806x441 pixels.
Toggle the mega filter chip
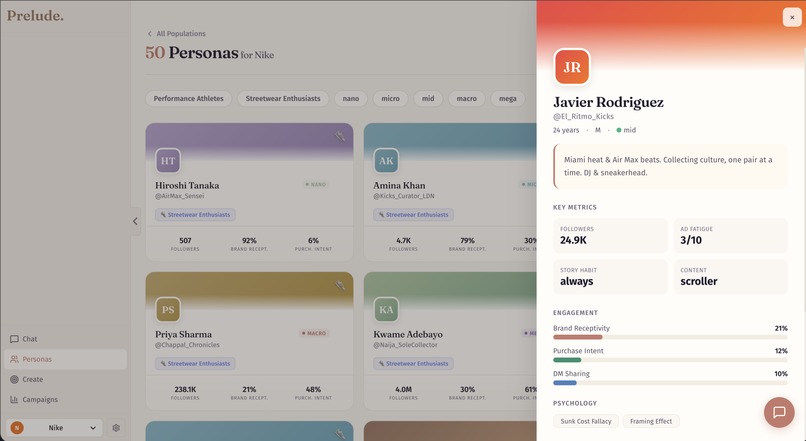pos(507,99)
